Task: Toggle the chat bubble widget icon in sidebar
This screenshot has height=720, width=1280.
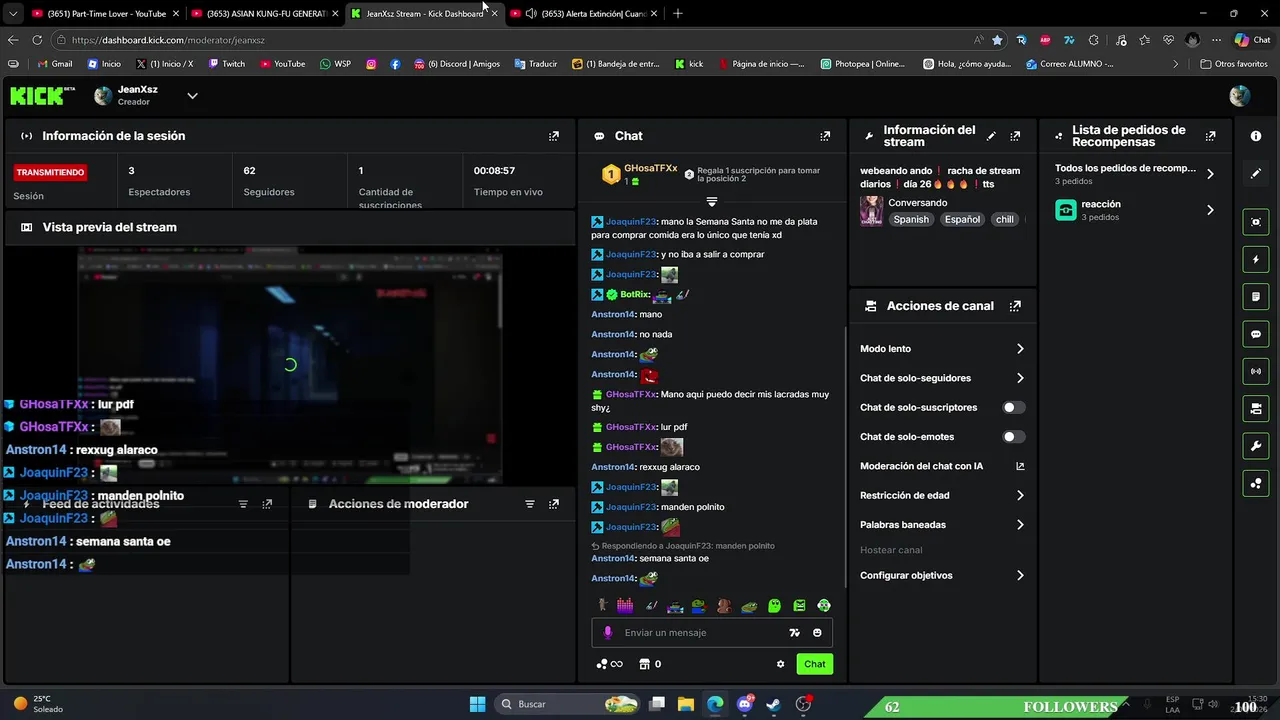Action: pyautogui.click(x=1256, y=334)
